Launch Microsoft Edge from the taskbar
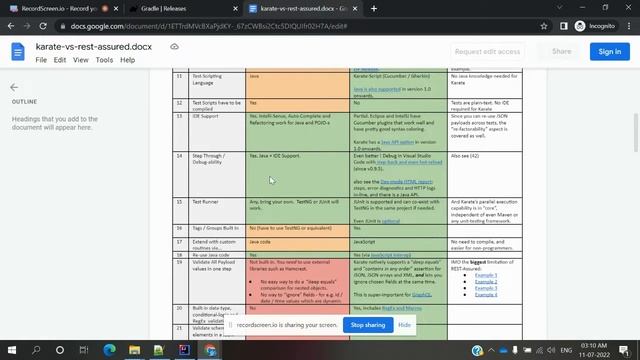 click(x=109, y=350)
